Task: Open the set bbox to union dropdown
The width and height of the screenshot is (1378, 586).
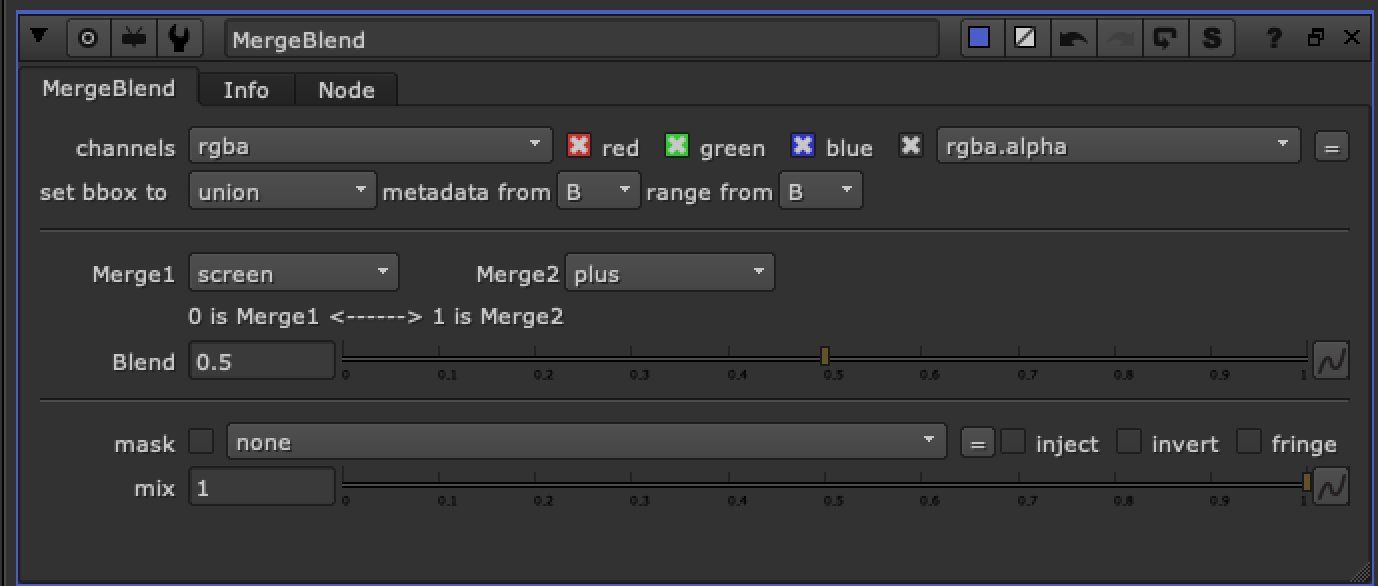Action: tap(281, 190)
